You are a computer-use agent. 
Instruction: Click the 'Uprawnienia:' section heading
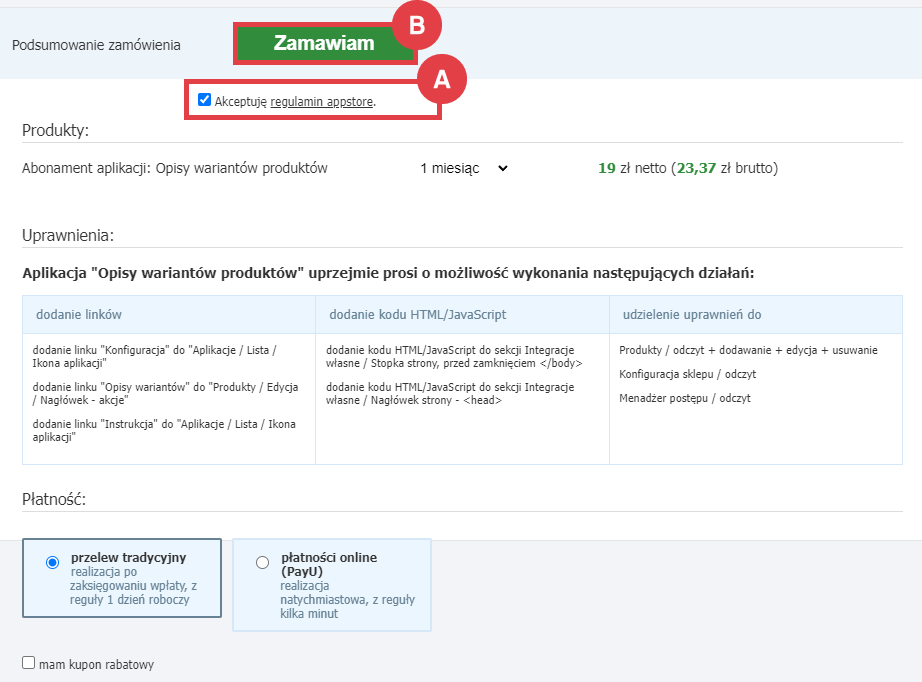coord(68,235)
